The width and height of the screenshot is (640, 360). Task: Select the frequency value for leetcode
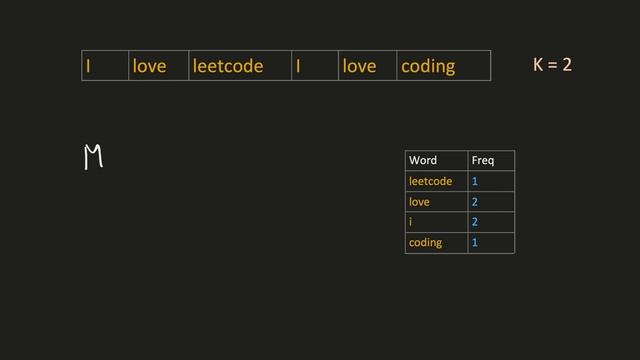click(x=491, y=181)
